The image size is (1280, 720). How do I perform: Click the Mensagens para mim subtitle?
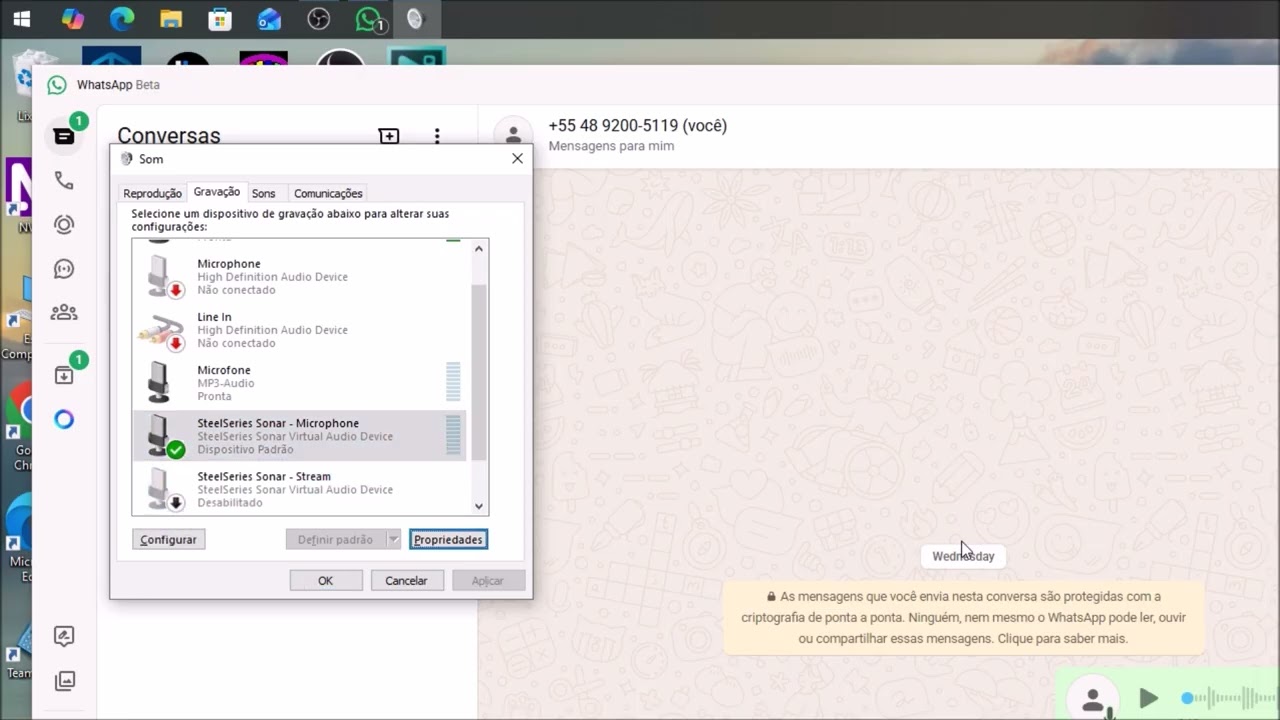pos(611,146)
